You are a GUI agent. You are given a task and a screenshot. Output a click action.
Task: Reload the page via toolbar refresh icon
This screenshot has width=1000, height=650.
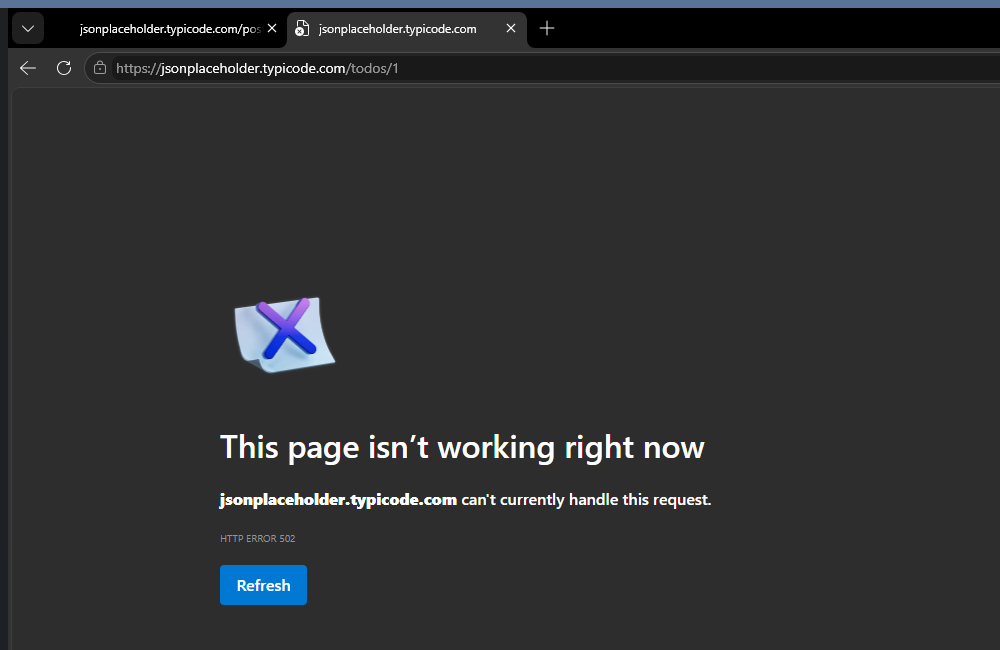point(64,68)
